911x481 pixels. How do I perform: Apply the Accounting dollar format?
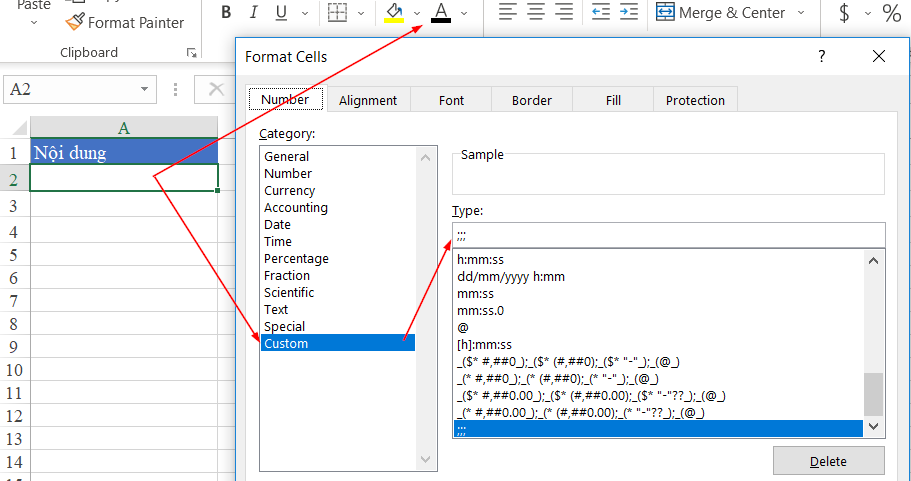tap(844, 12)
